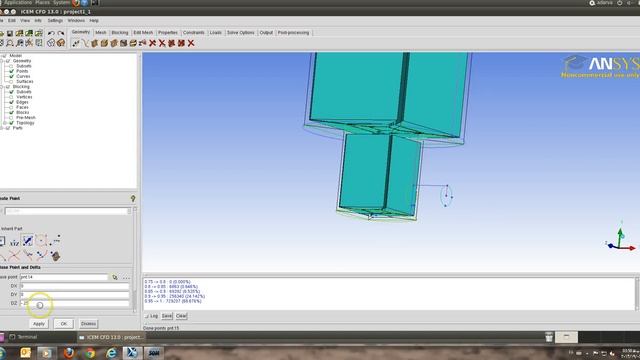Open the help question icon in Create Point panel

coord(133,198)
